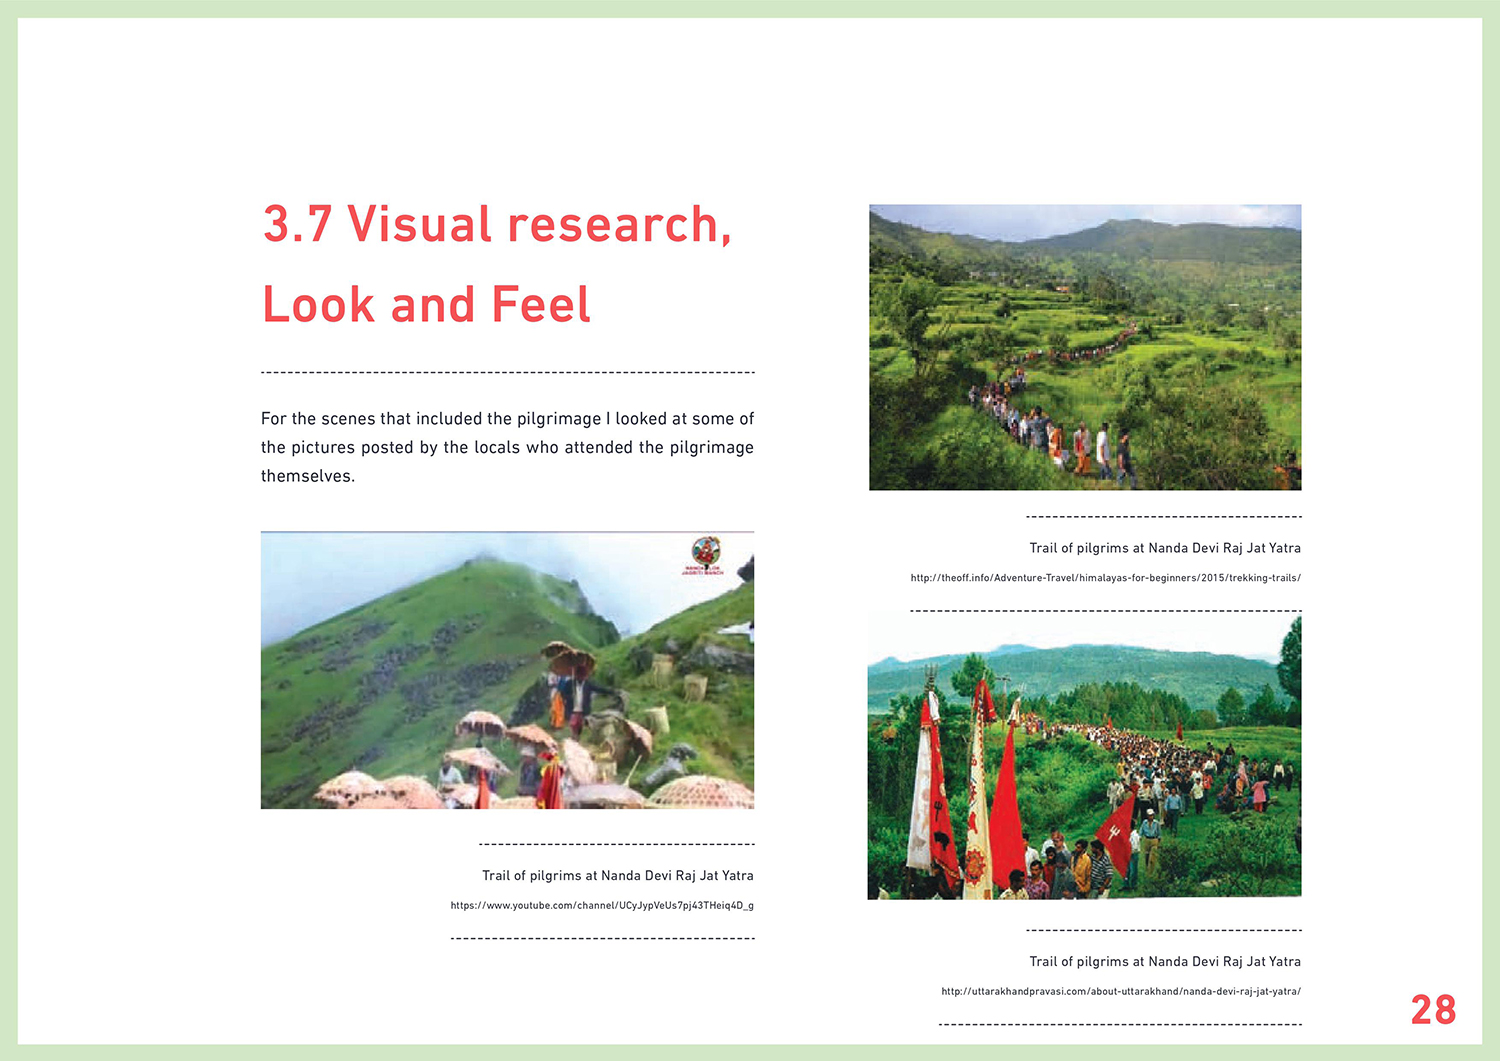
Task: Select the terraced green hillside photo
Action: tap(1085, 347)
